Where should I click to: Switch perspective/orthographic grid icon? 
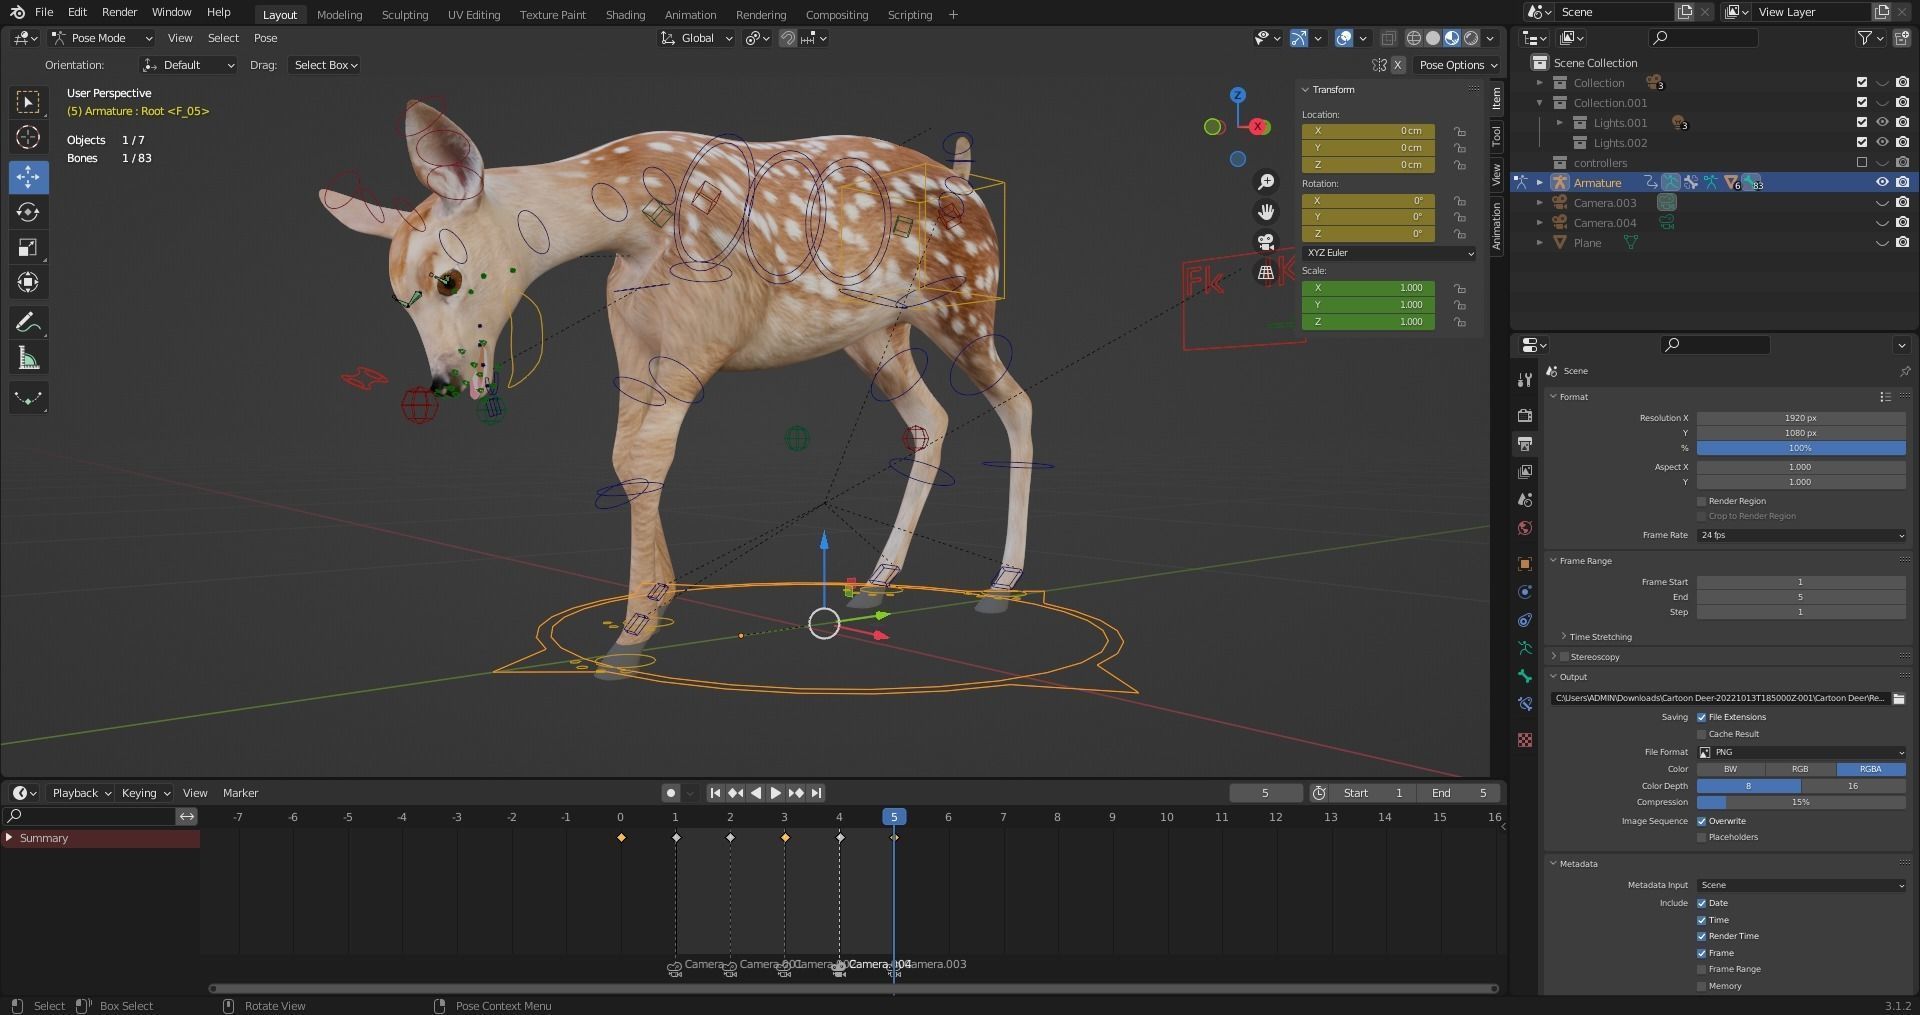1266,272
